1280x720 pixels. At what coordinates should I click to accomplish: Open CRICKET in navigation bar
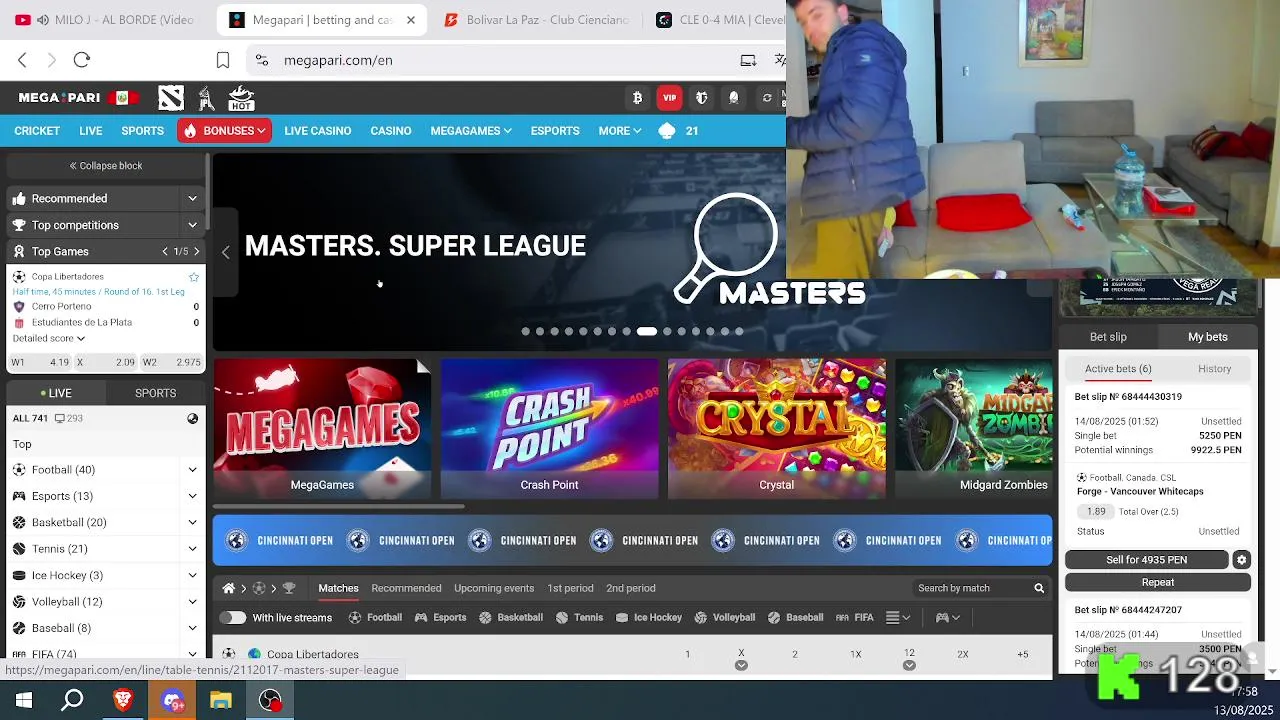coord(37,131)
